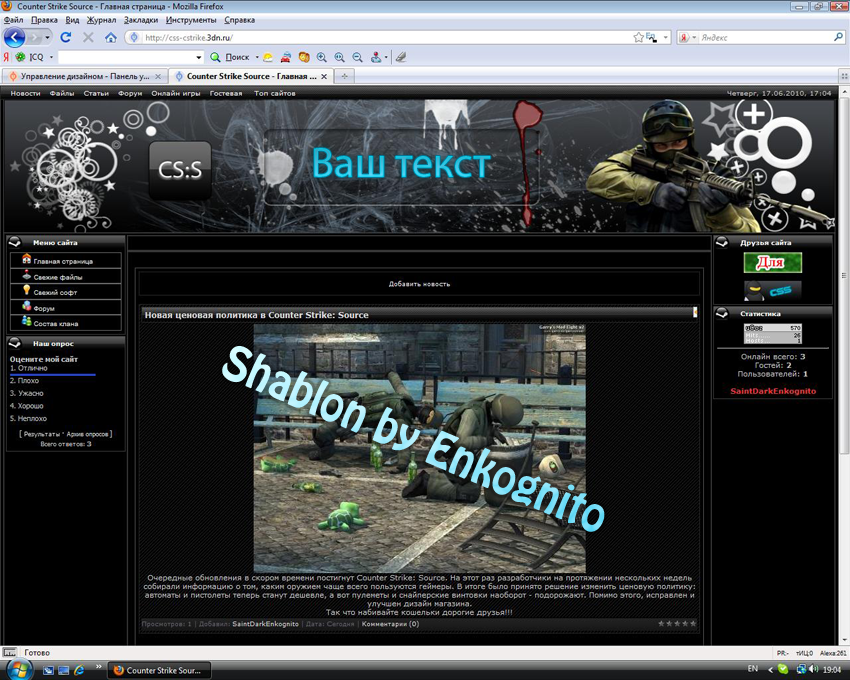Click the weather sun-cloud toolbar icon
Image resolution: width=850 pixels, height=680 pixels.
[268, 57]
